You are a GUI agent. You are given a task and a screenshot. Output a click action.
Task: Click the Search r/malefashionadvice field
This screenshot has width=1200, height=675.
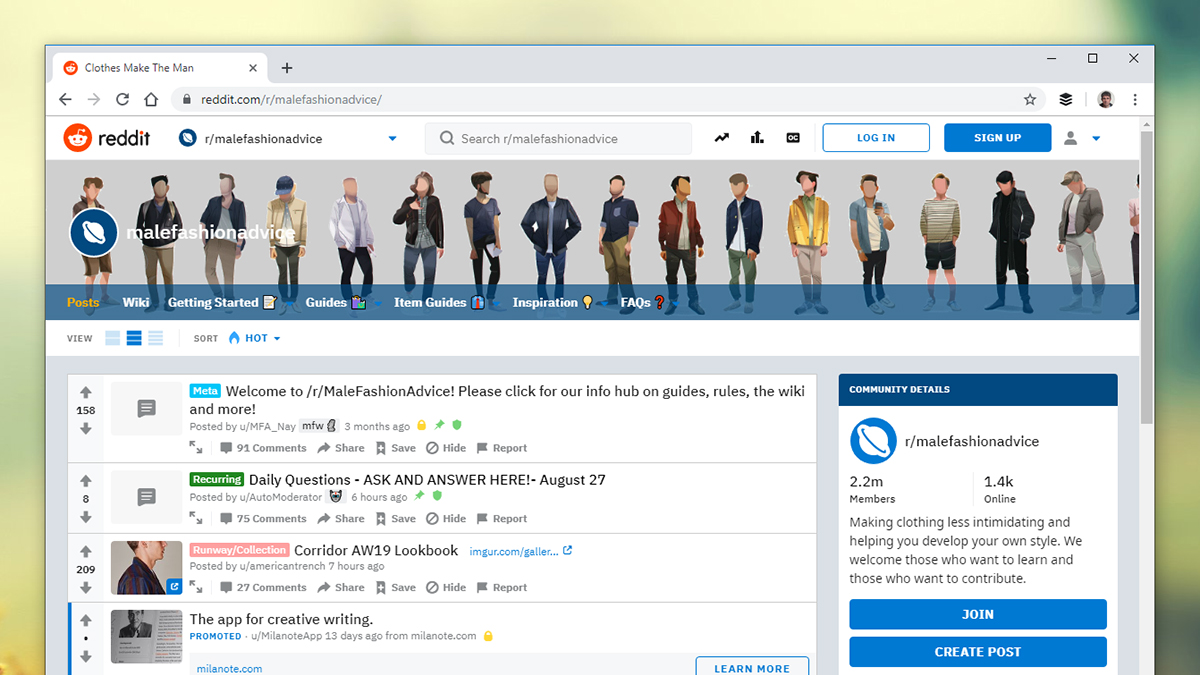click(558, 139)
